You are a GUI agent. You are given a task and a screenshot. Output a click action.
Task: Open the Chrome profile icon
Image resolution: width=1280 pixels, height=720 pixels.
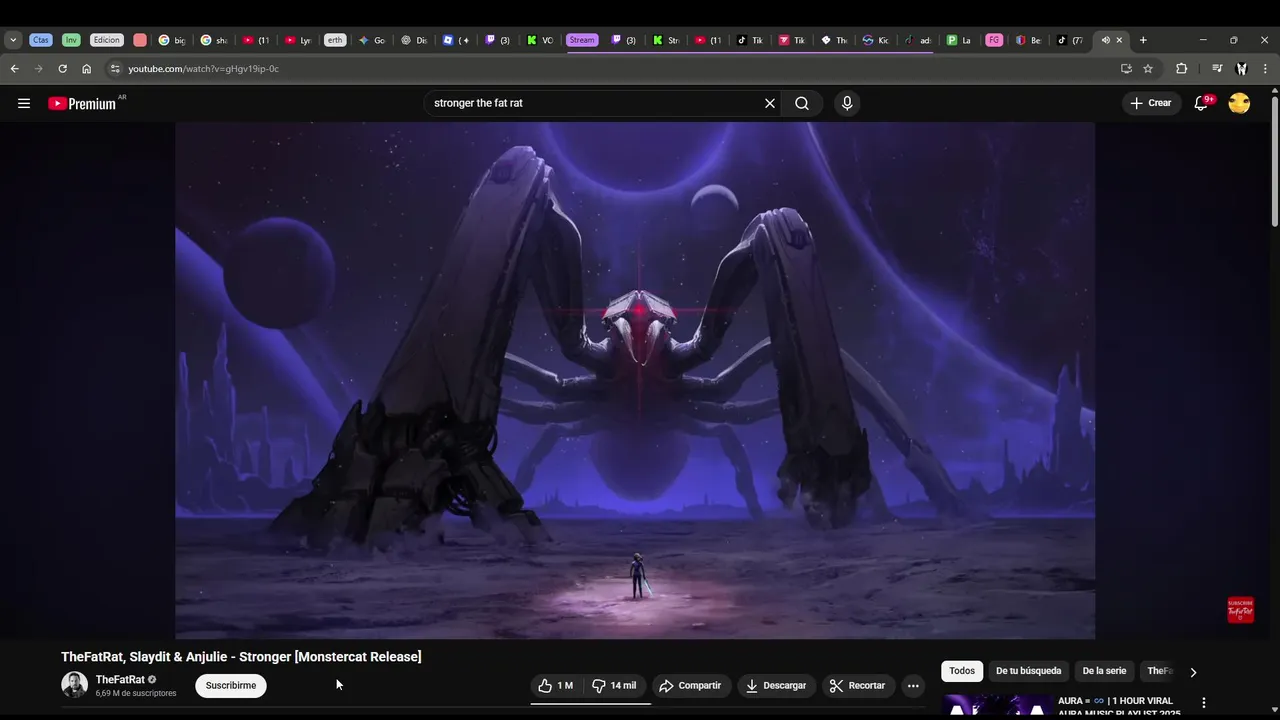click(x=1241, y=69)
